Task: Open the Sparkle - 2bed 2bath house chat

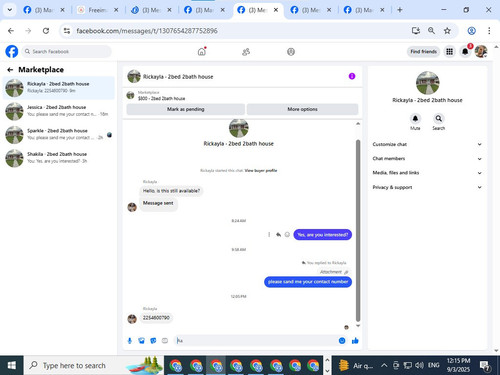Action: [x=59, y=134]
